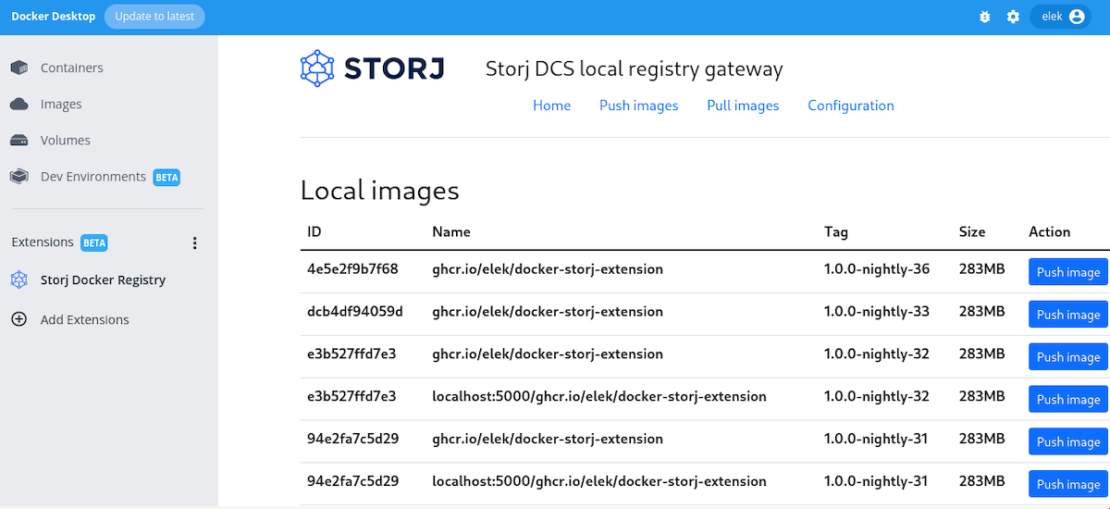Switch to the Push images tab
The image size is (1110, 509).
tap(638, 105)
